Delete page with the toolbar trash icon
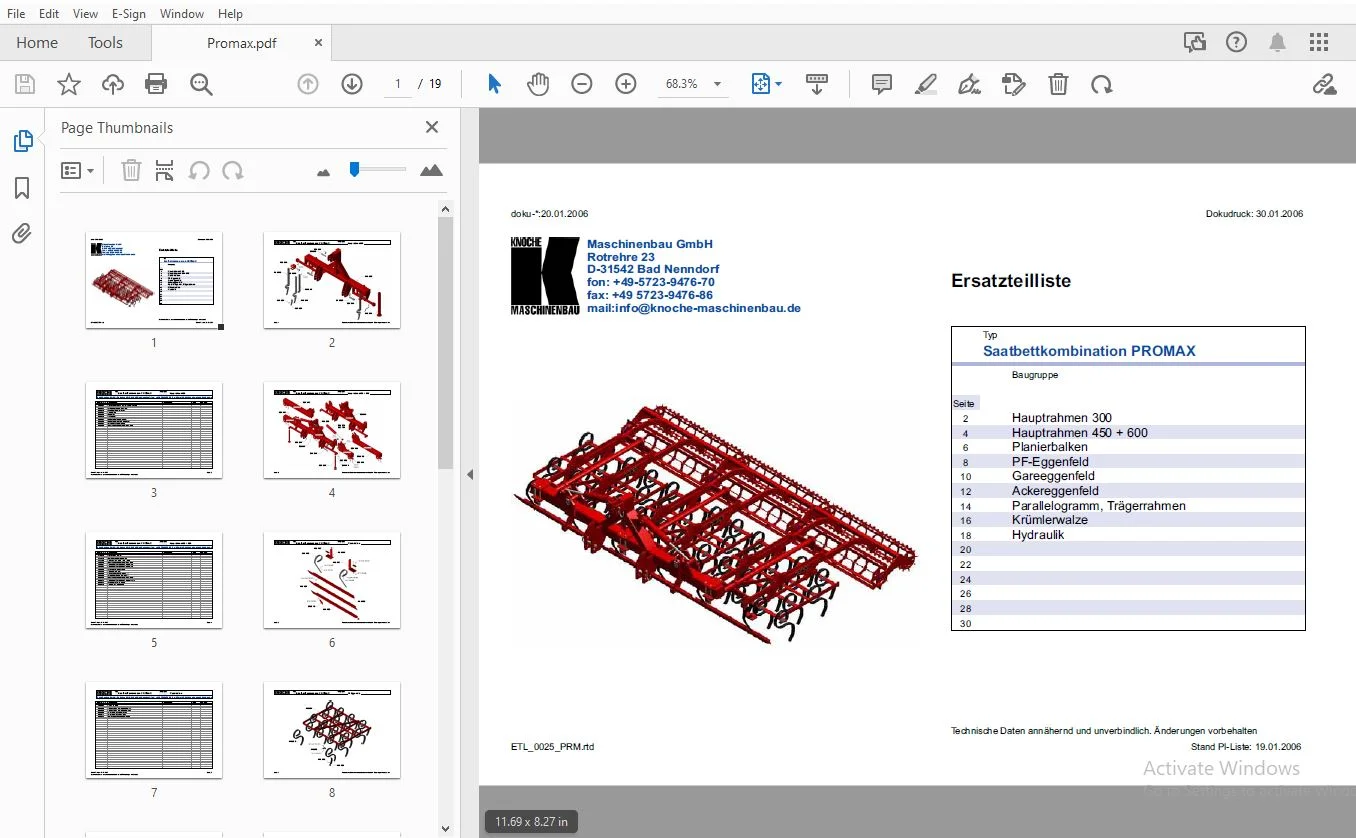The width and height of the screenshot is (1356, 838). 1058,84
